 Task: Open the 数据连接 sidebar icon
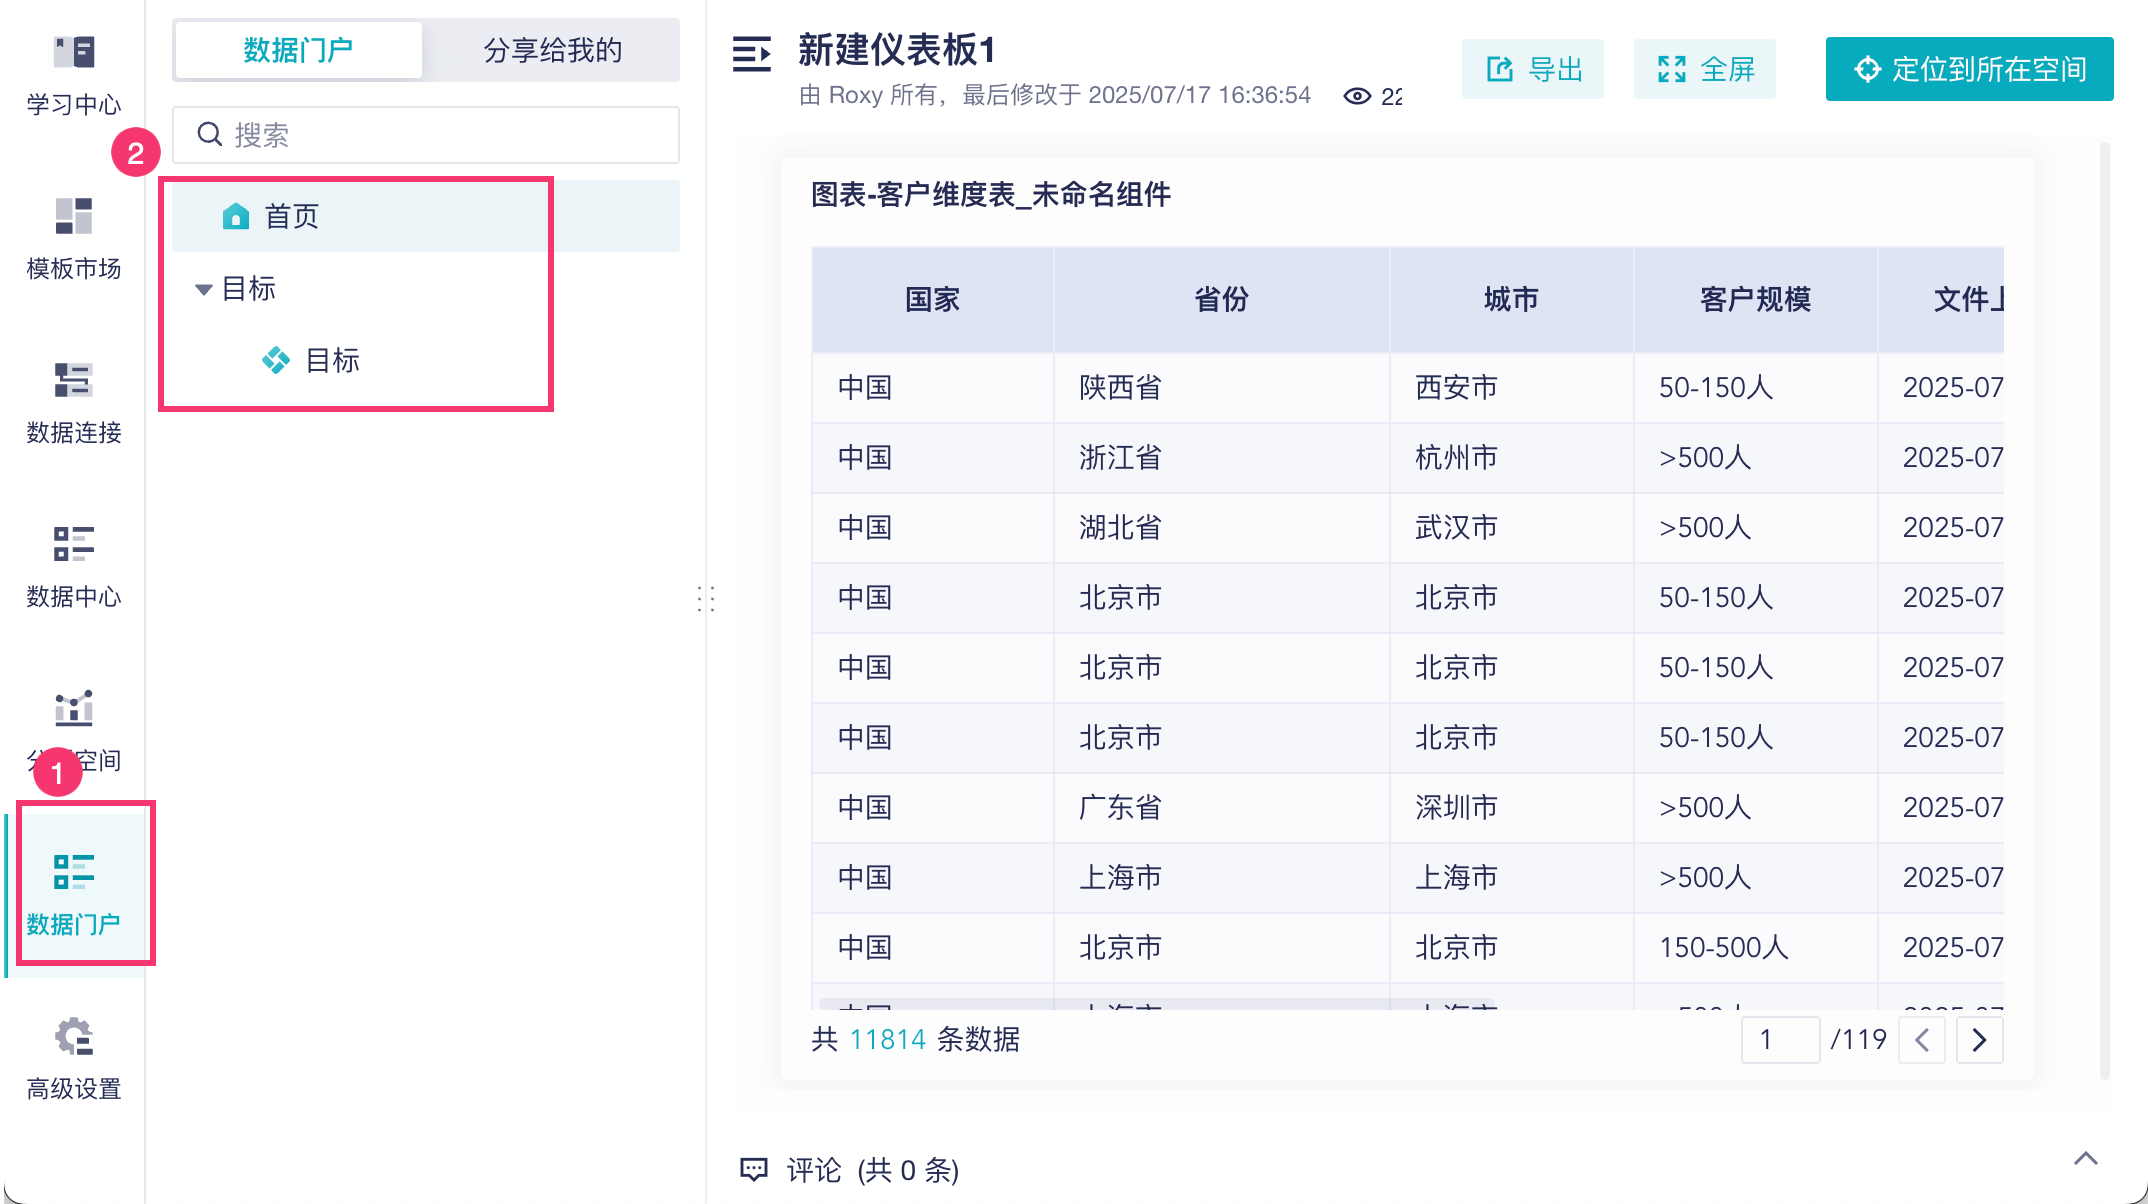74,381
